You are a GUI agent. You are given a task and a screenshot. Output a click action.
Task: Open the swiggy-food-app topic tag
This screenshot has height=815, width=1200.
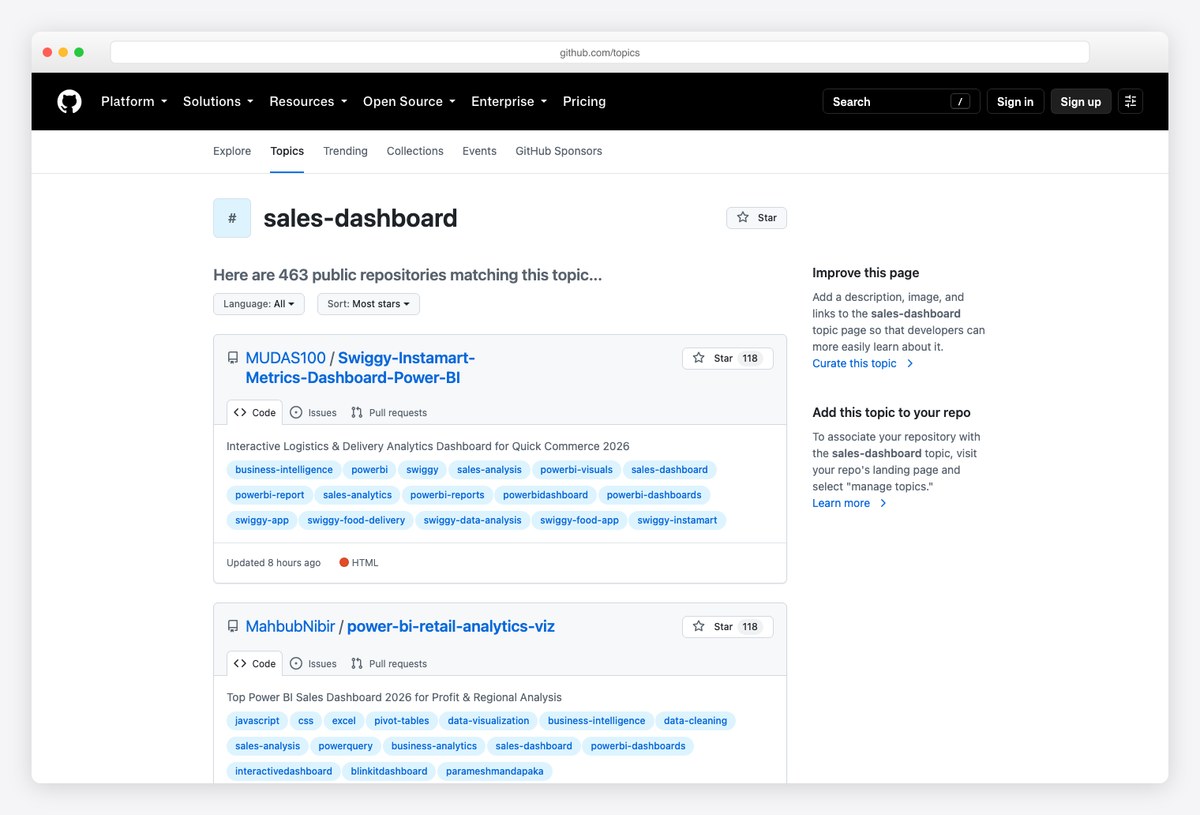click(x=579, y=520)
